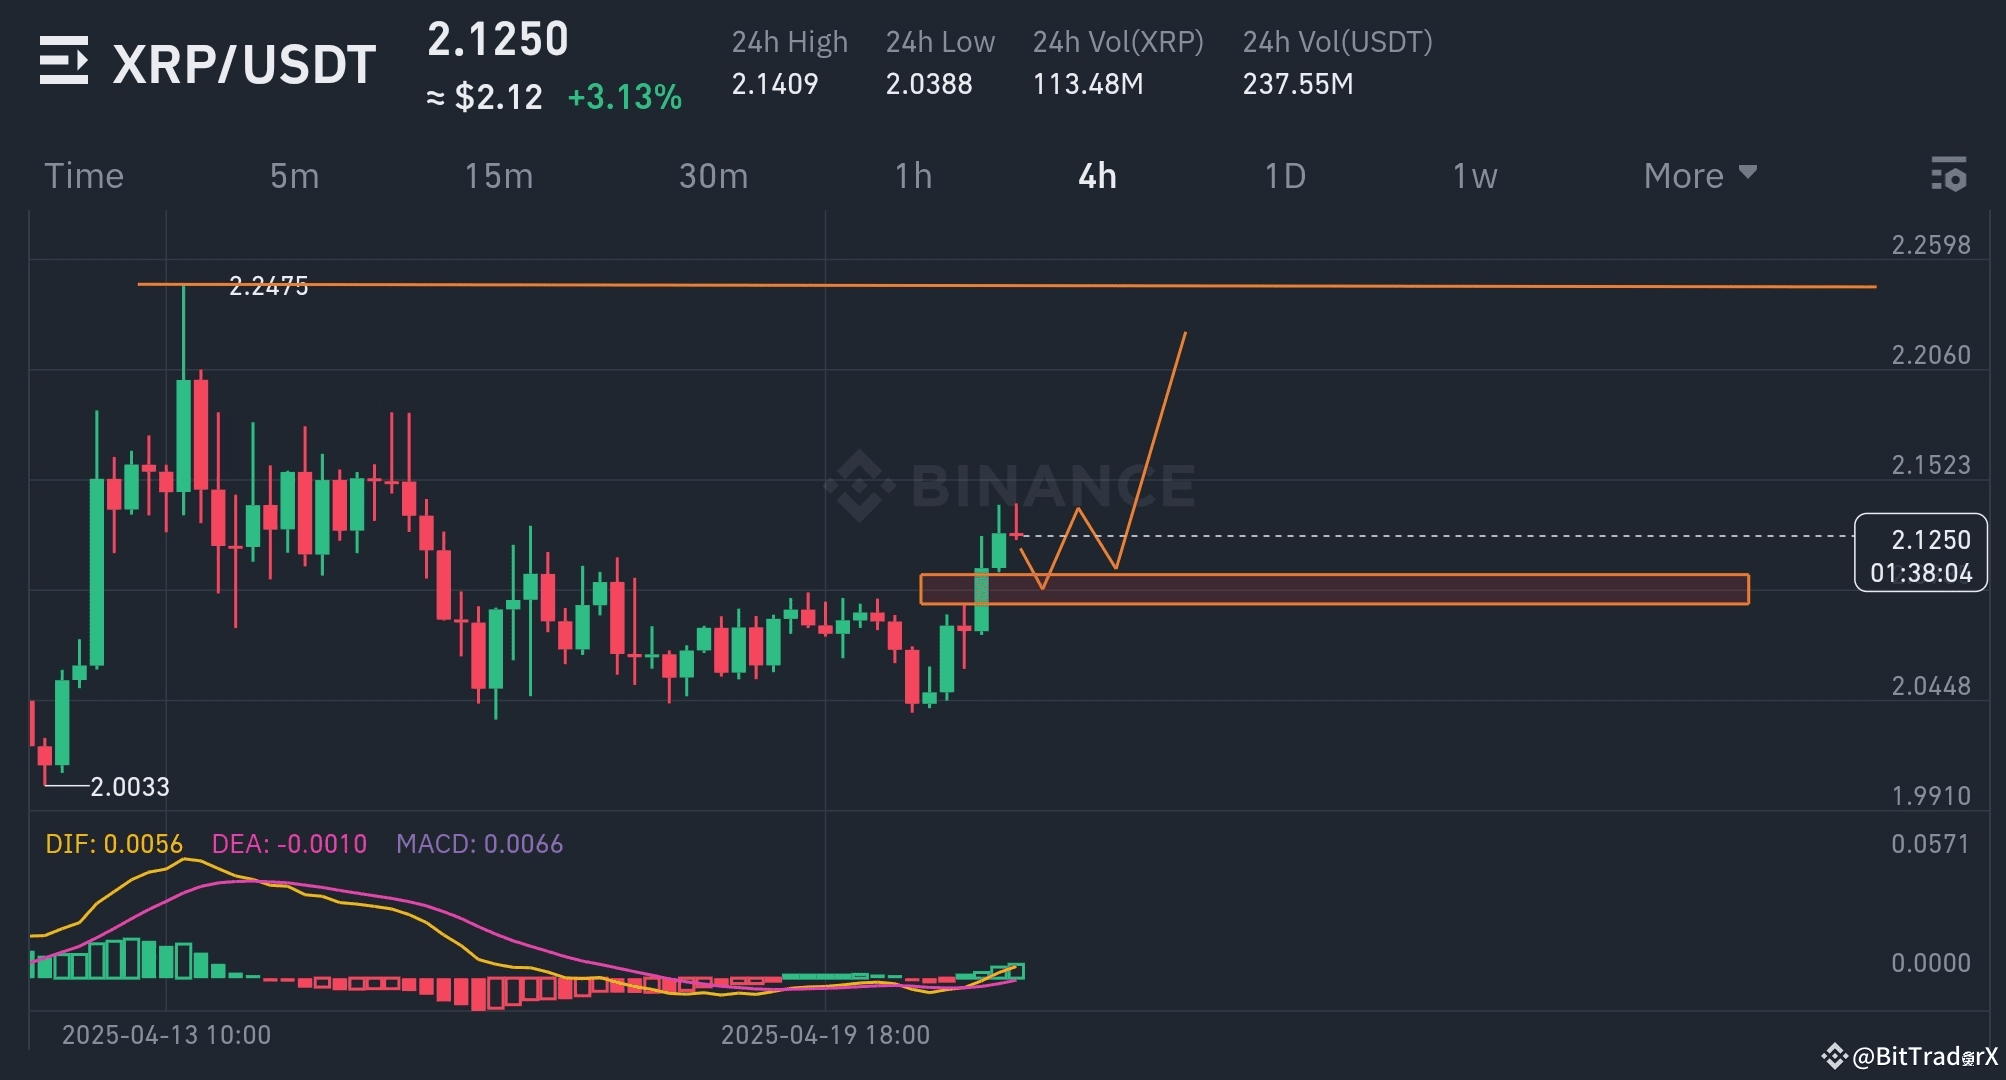Switch to the 1D timeframe

click(x=1284, y=175)
